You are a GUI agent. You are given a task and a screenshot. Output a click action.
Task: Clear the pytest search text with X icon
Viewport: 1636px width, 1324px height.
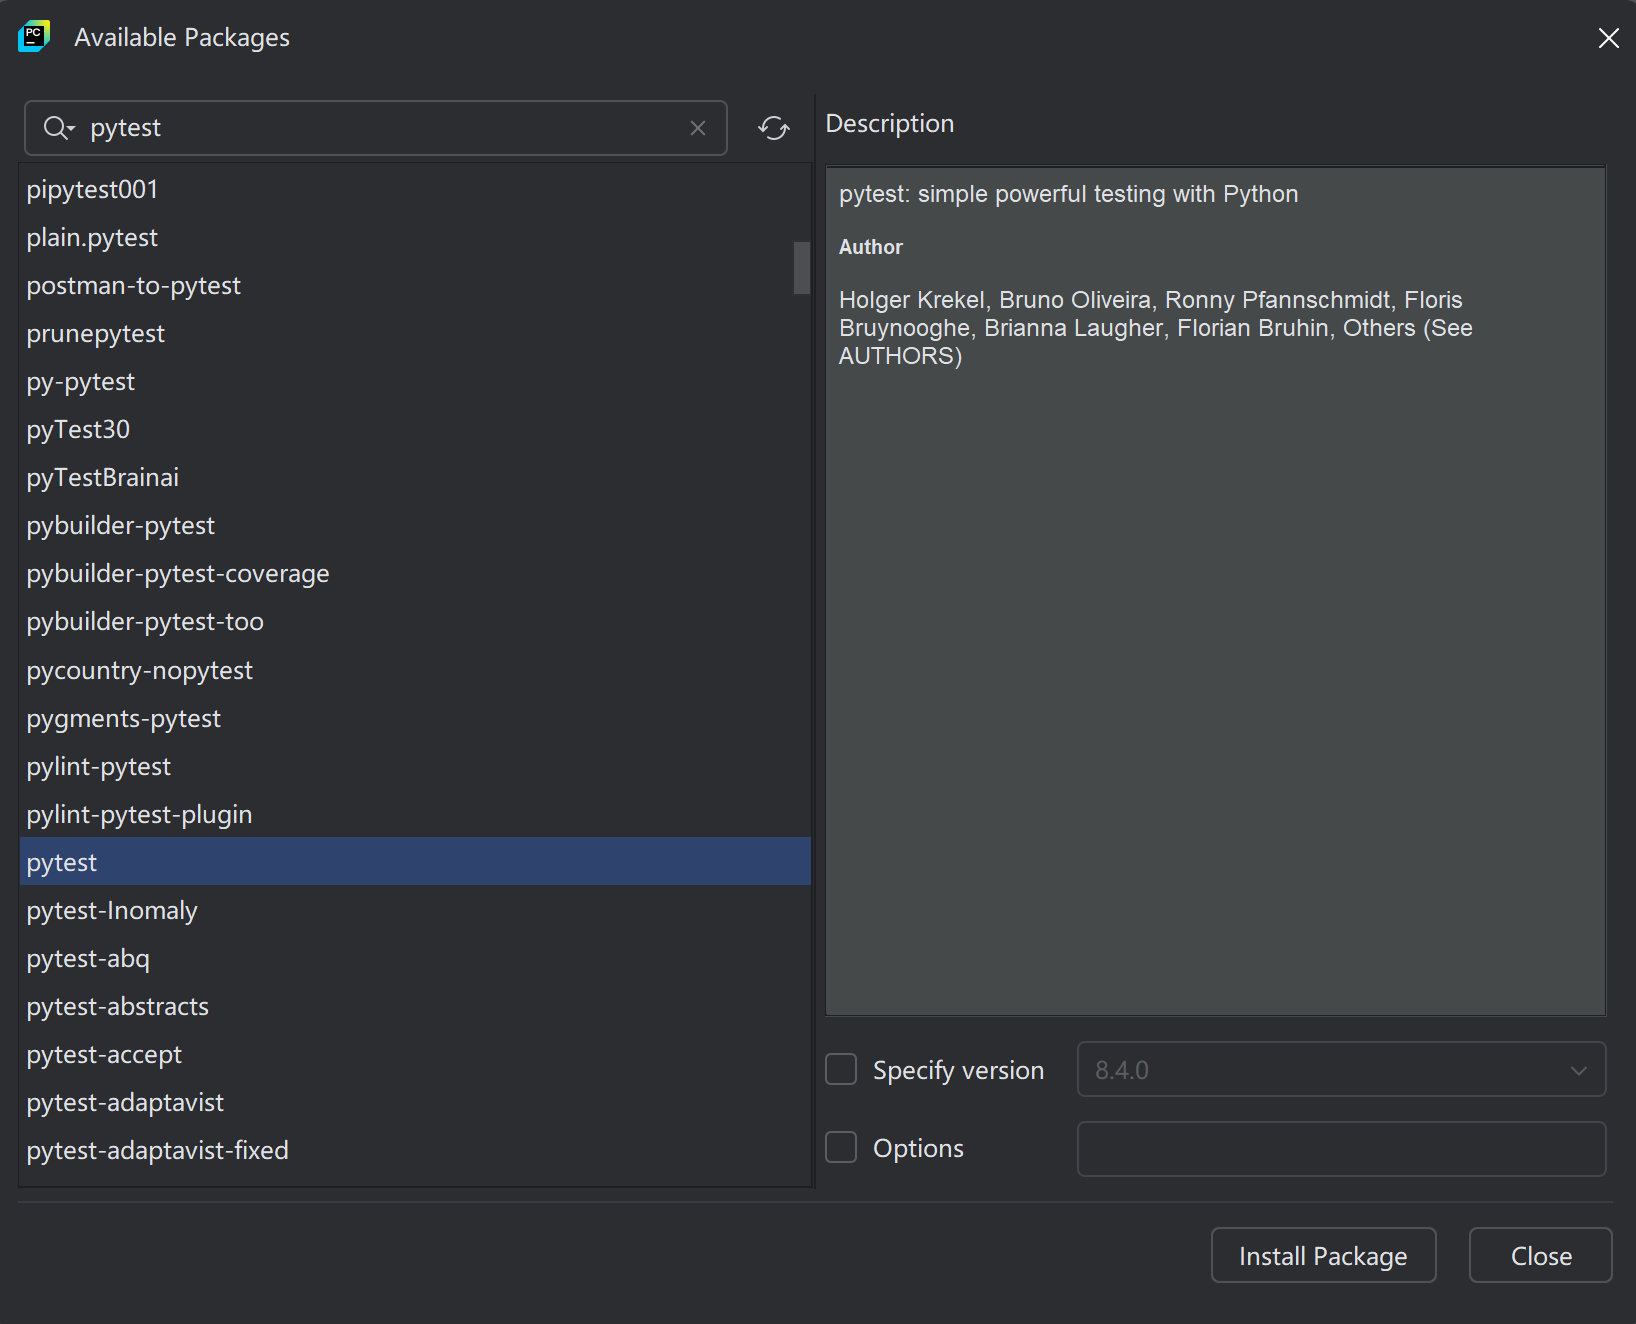[x=698, y=128]
